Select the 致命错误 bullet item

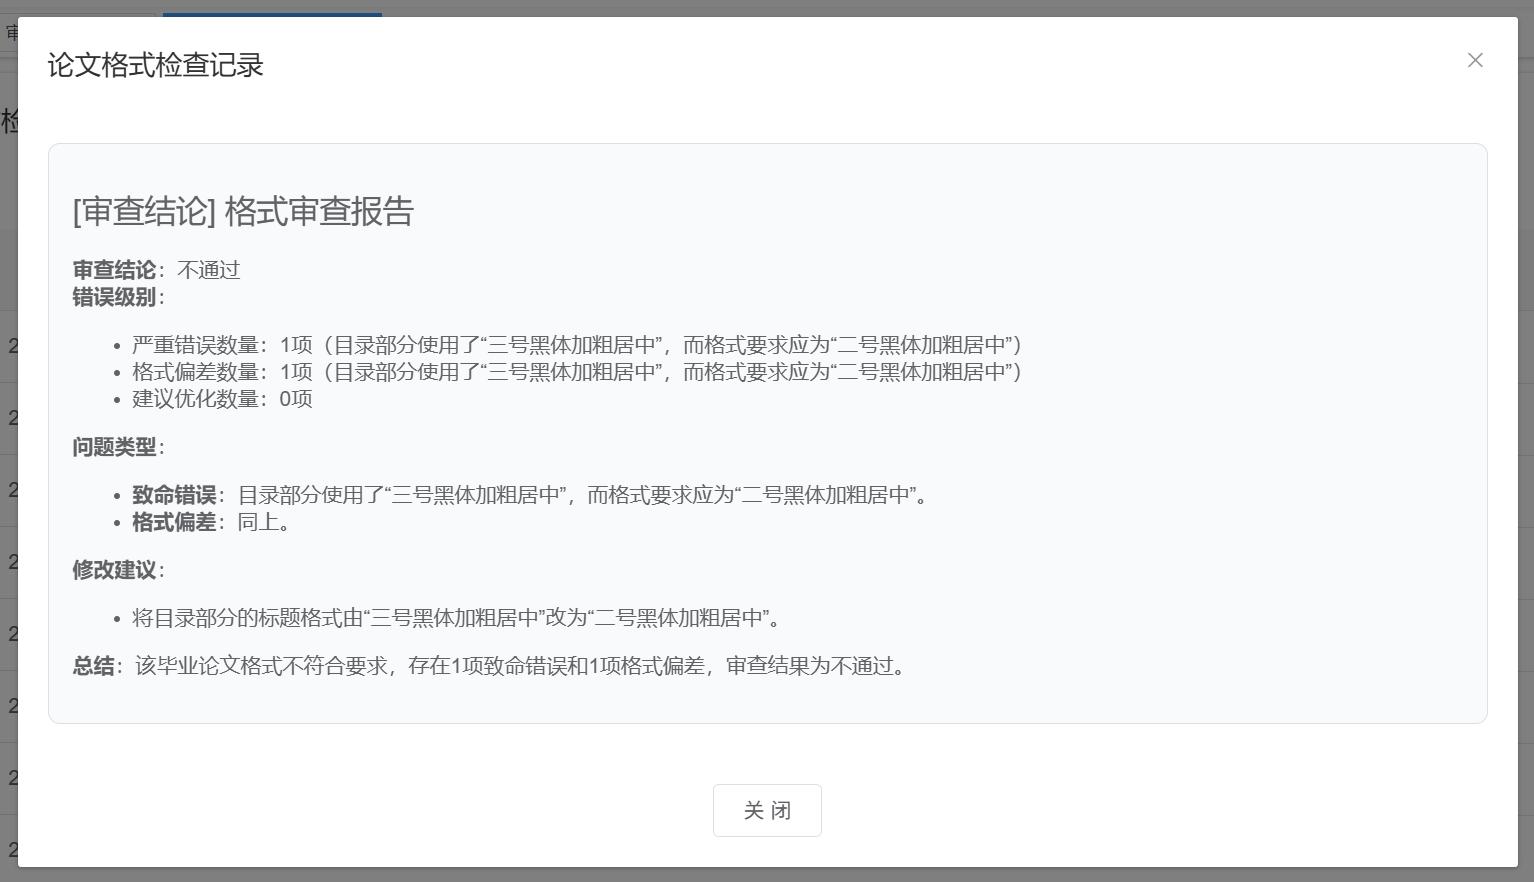[x=530, y=495]
